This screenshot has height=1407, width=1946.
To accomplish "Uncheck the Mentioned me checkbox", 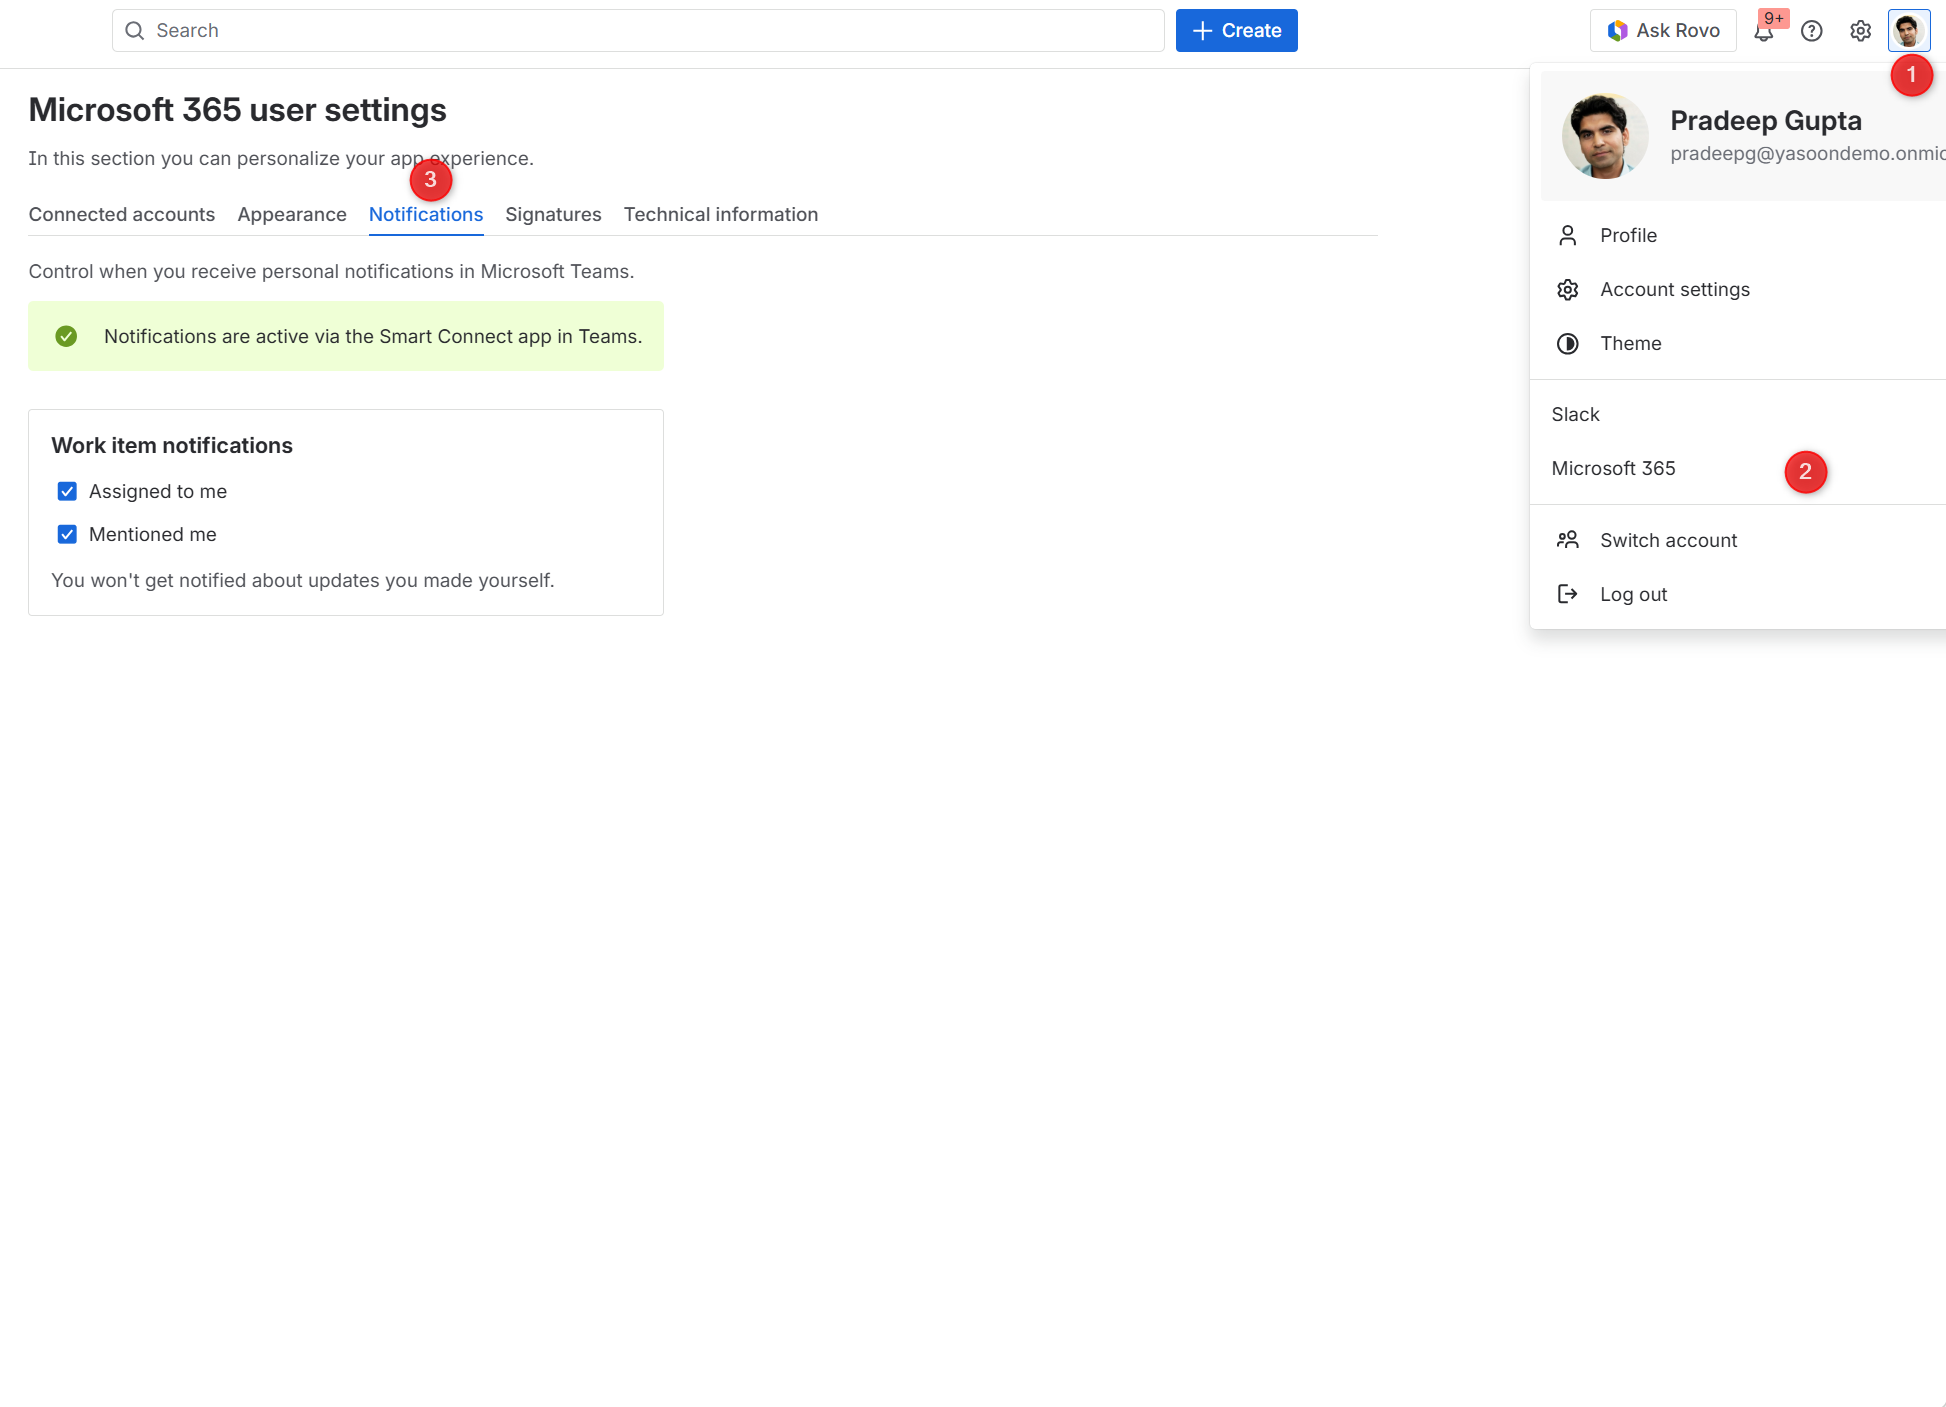I will [67, 534].
